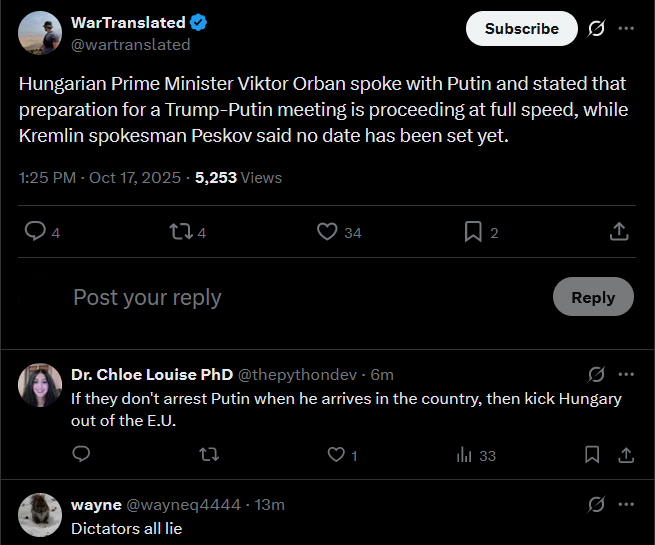Repost the WarTranslated tweet
This screenshot has height=545, width=655.
(x=181, y=232)
